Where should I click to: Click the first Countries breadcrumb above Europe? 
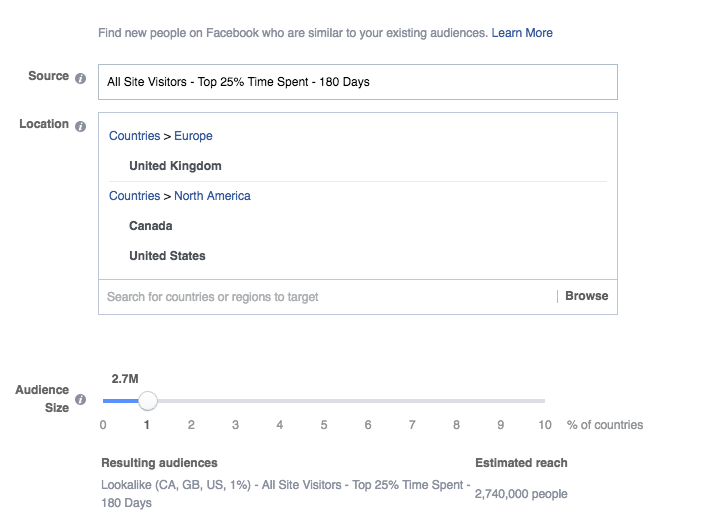click(134, 136)
